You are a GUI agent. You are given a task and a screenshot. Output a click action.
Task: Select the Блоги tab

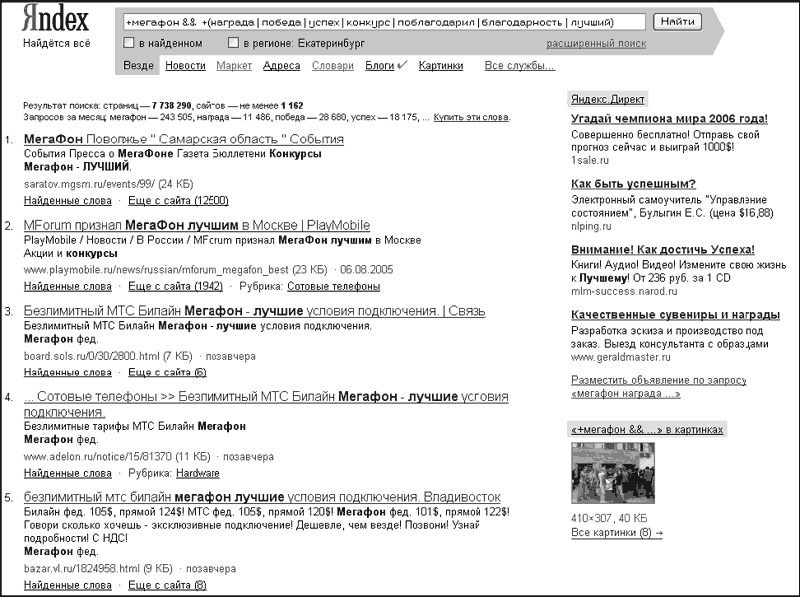click(380, 66)
